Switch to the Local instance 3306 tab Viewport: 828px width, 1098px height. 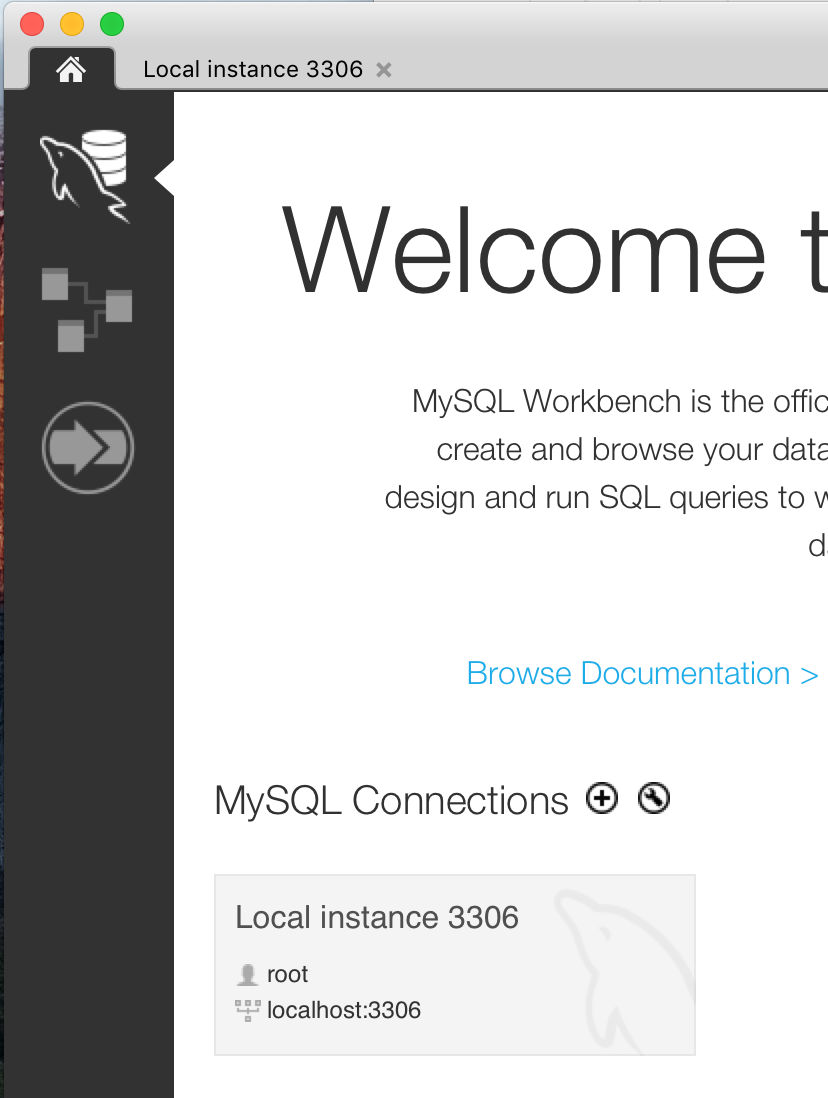pyautogui.click(x=255, y=69)
